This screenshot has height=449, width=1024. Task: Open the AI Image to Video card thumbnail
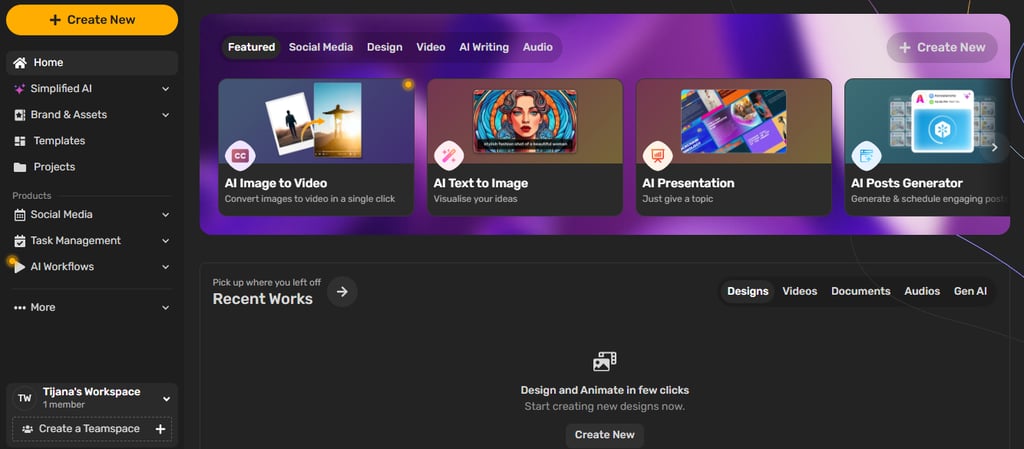tap(316, 121)
